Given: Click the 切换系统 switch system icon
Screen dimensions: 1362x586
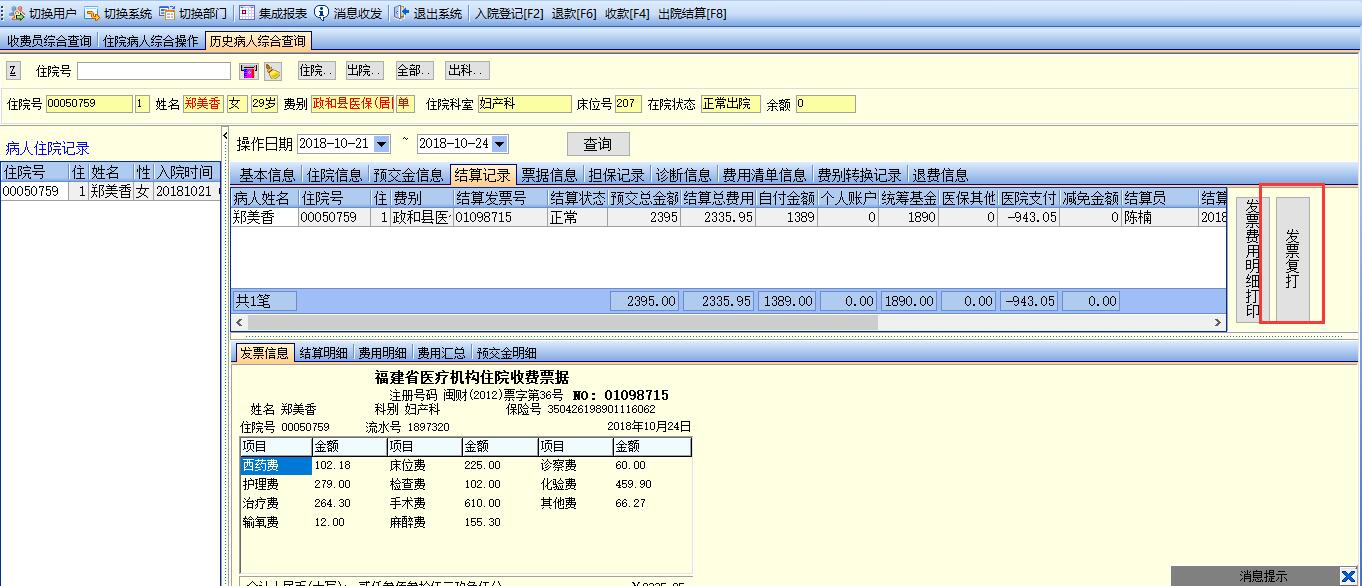Looking at the screenshot, I should click(x=92, y=14).
